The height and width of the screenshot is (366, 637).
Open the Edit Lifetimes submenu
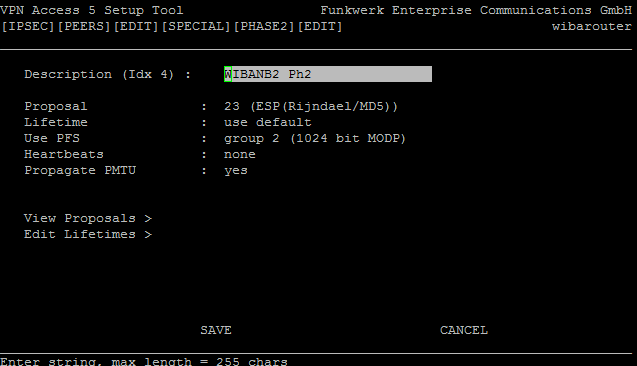point(88,234)
